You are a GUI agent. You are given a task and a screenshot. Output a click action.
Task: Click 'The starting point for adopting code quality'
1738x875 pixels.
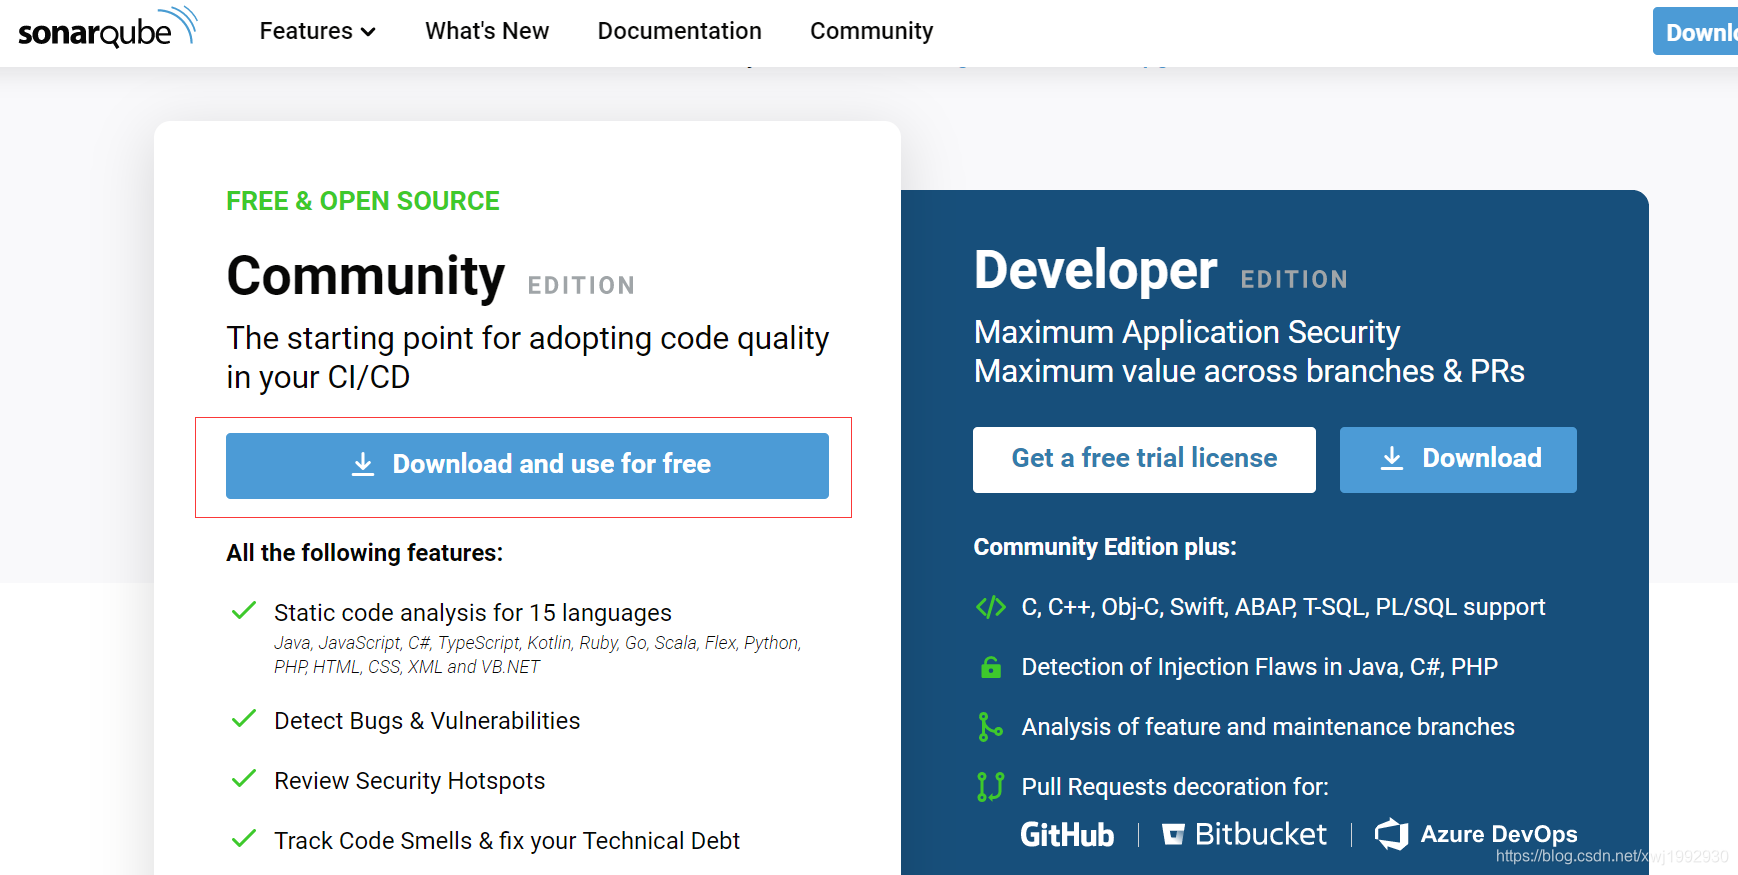click(x=528, y=358)
